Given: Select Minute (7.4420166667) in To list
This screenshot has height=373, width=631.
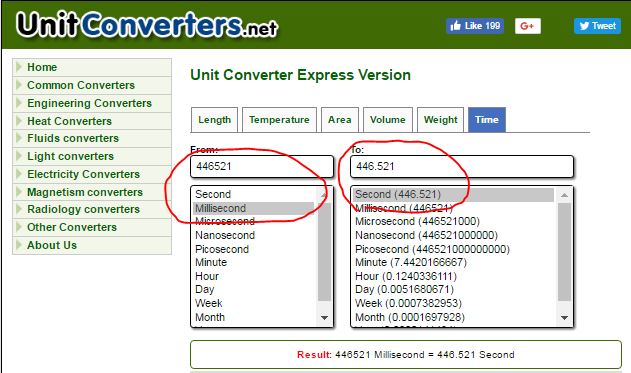Looking at the screenshot, I should coord(454,262).
